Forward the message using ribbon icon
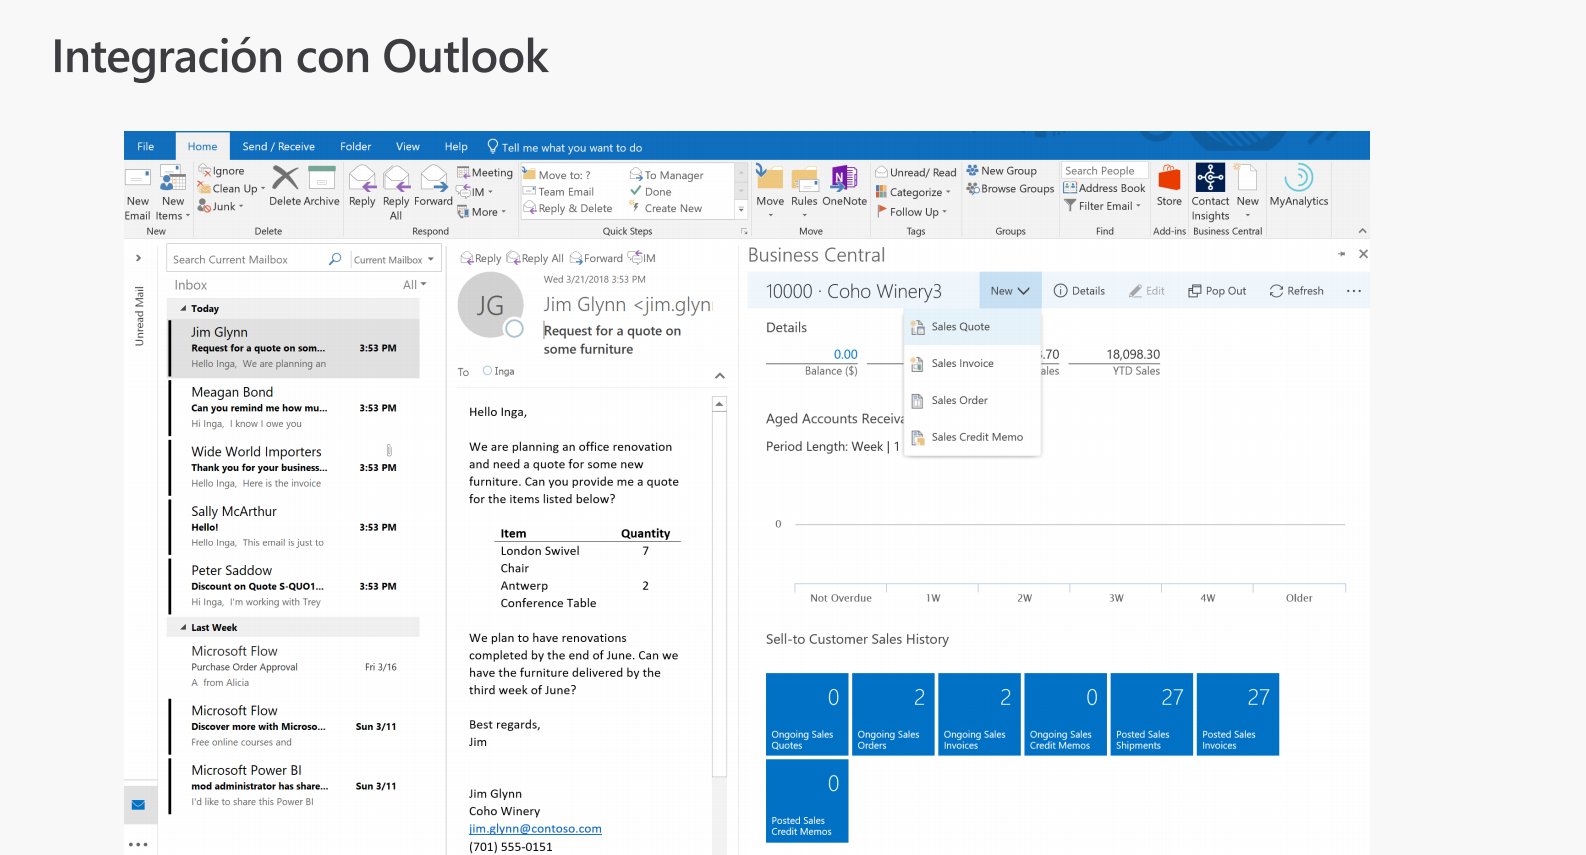Screen dimensions: 1586x855 click(433, 186)
